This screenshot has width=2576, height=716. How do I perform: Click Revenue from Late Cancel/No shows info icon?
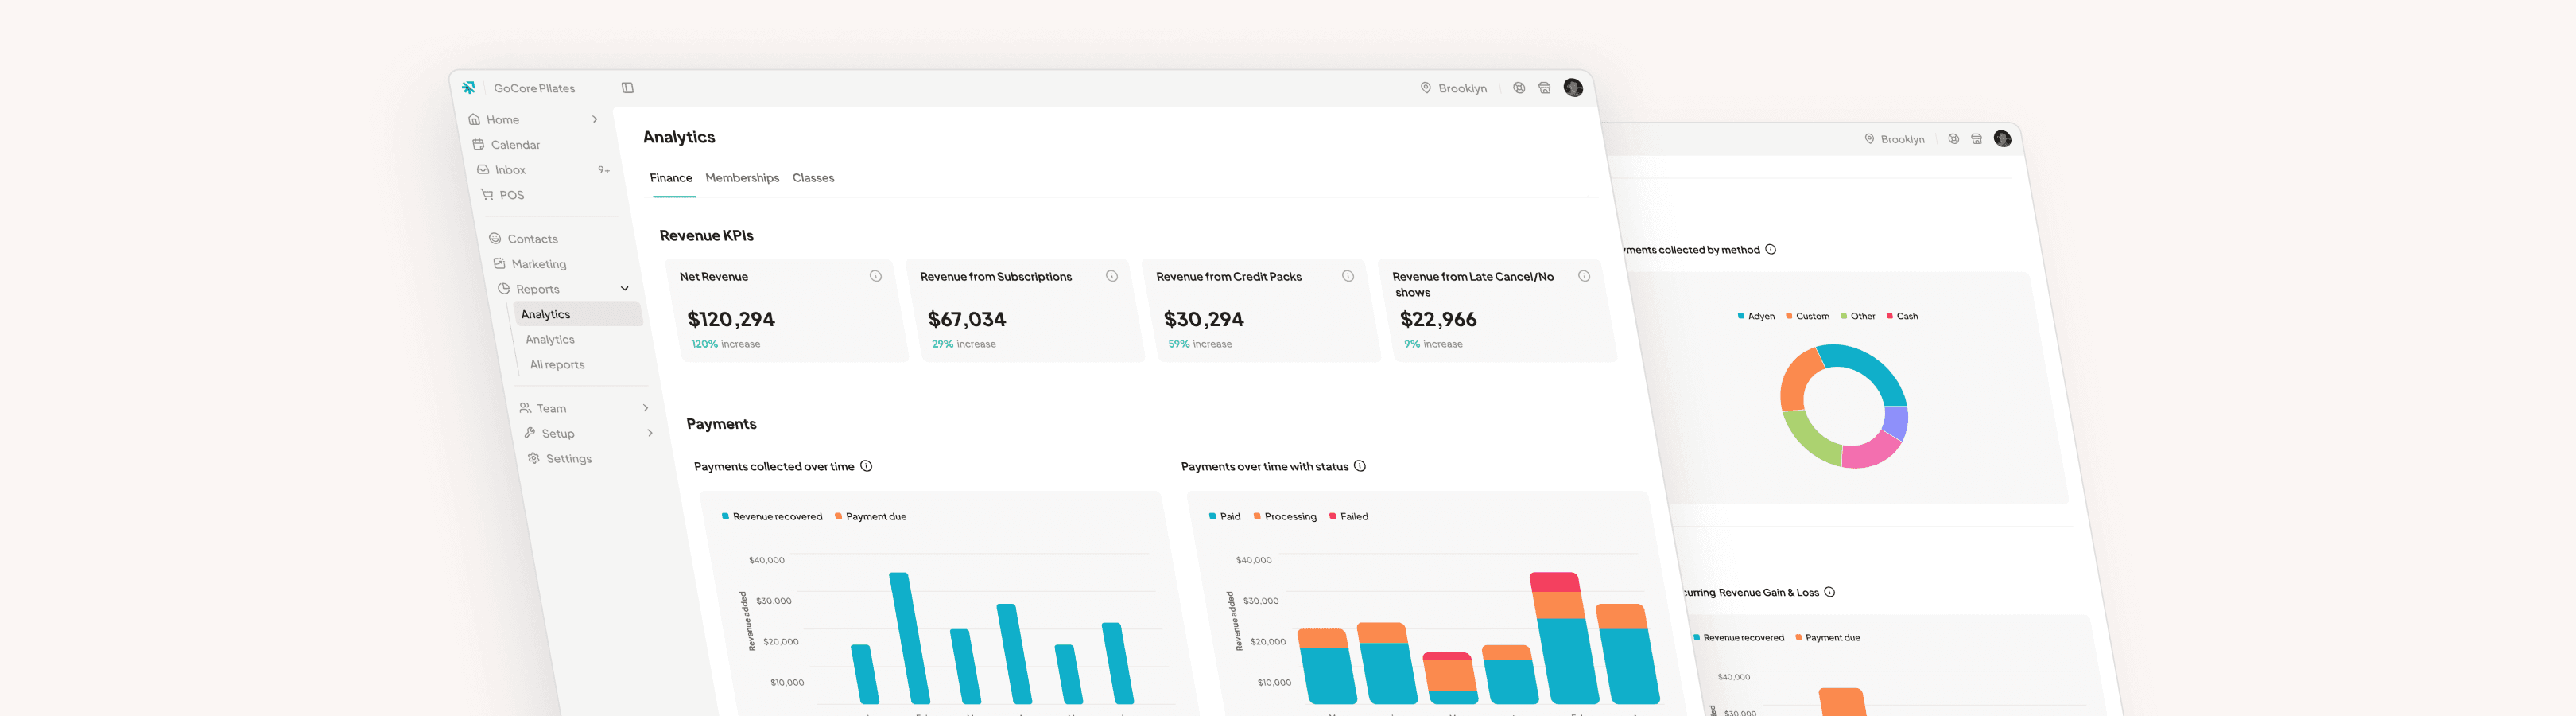1584,276
